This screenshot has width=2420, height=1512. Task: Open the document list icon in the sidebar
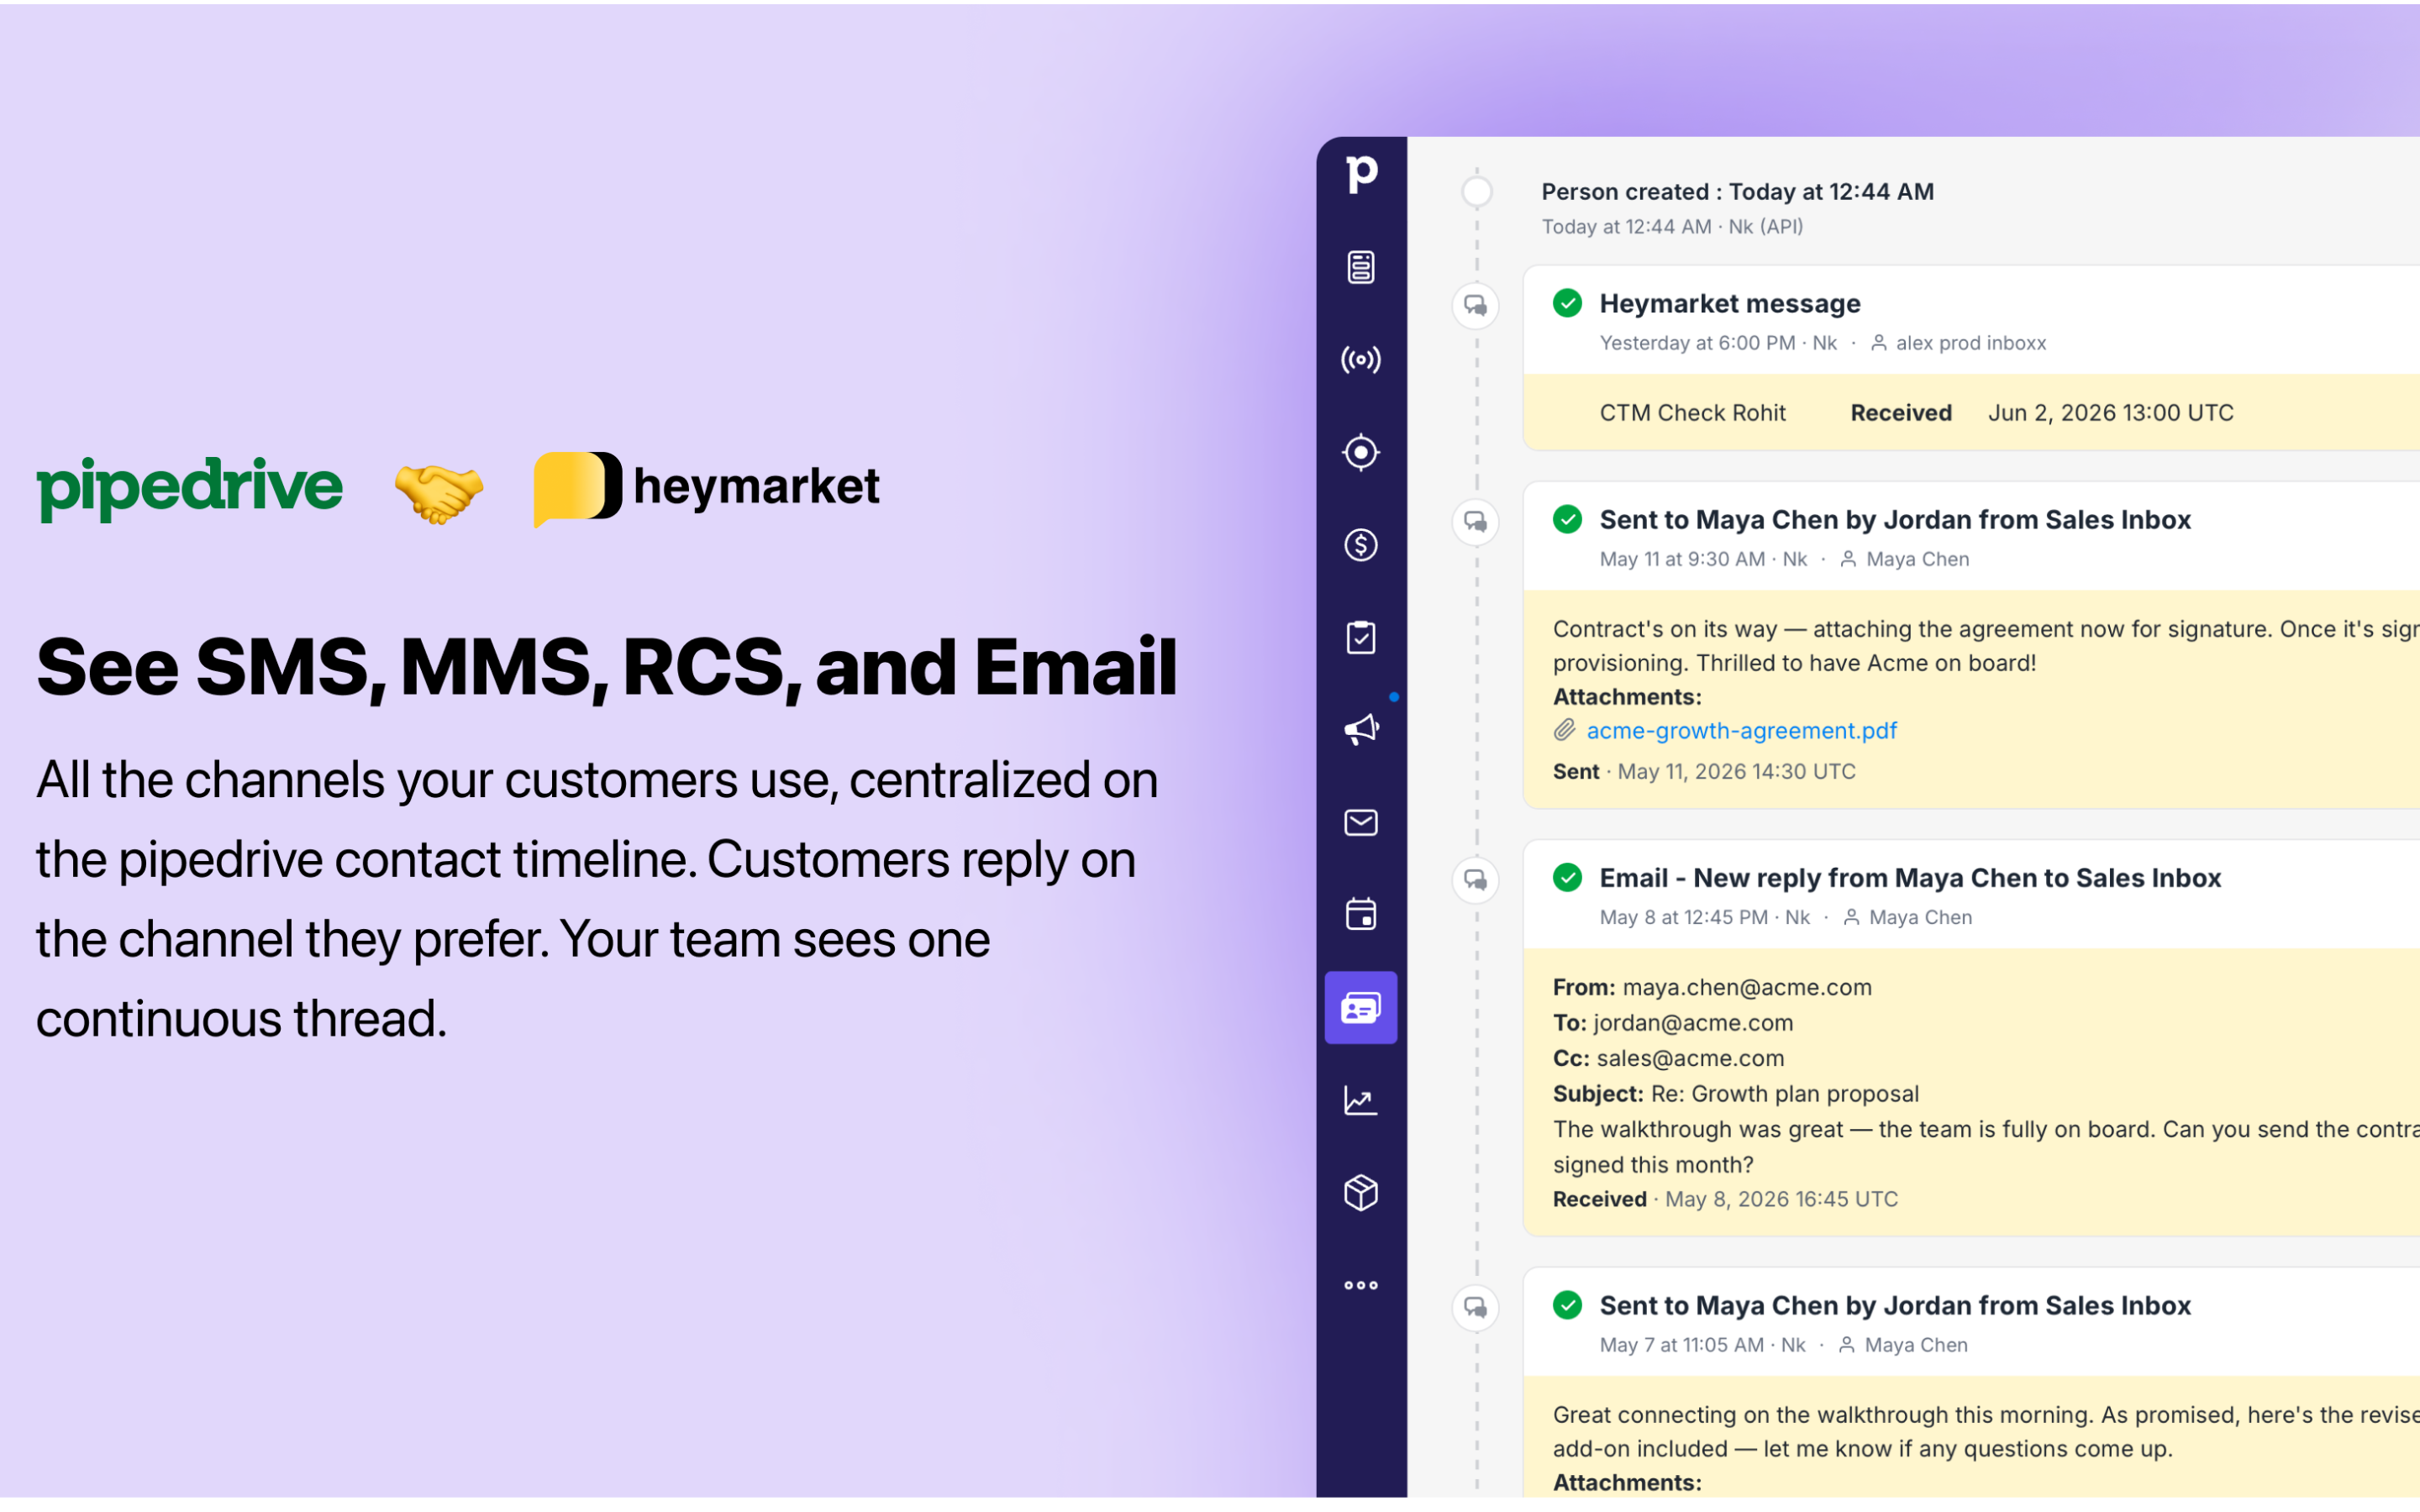tap(1361, 267)
